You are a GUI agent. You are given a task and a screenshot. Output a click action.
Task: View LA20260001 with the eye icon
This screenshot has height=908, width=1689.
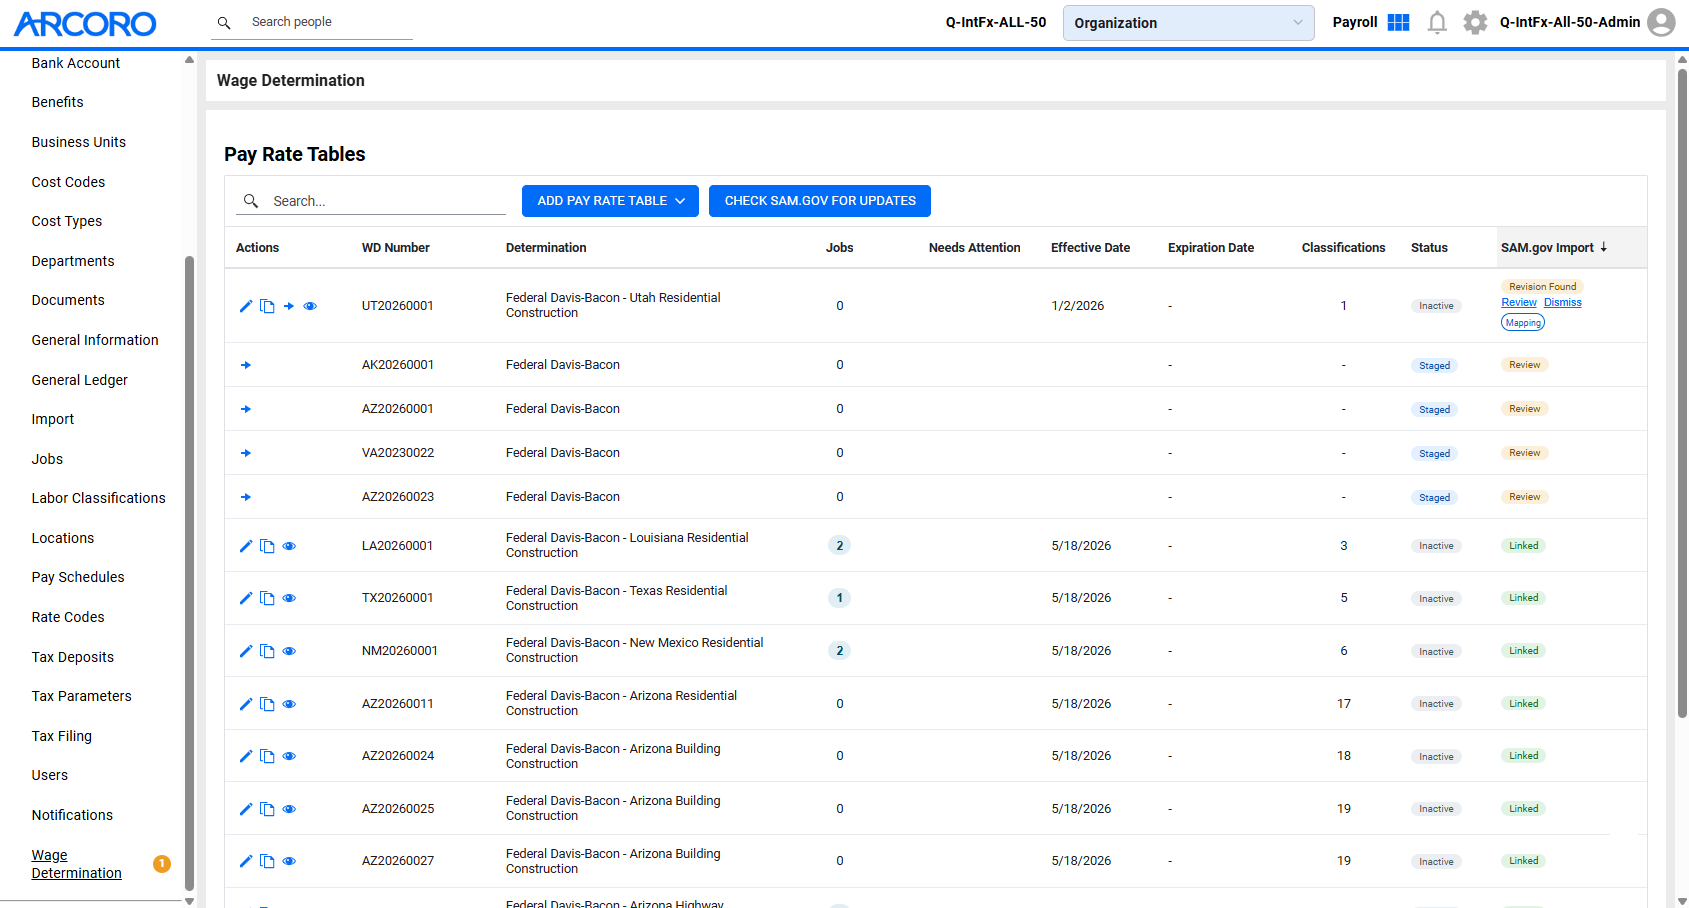point(289,546)
